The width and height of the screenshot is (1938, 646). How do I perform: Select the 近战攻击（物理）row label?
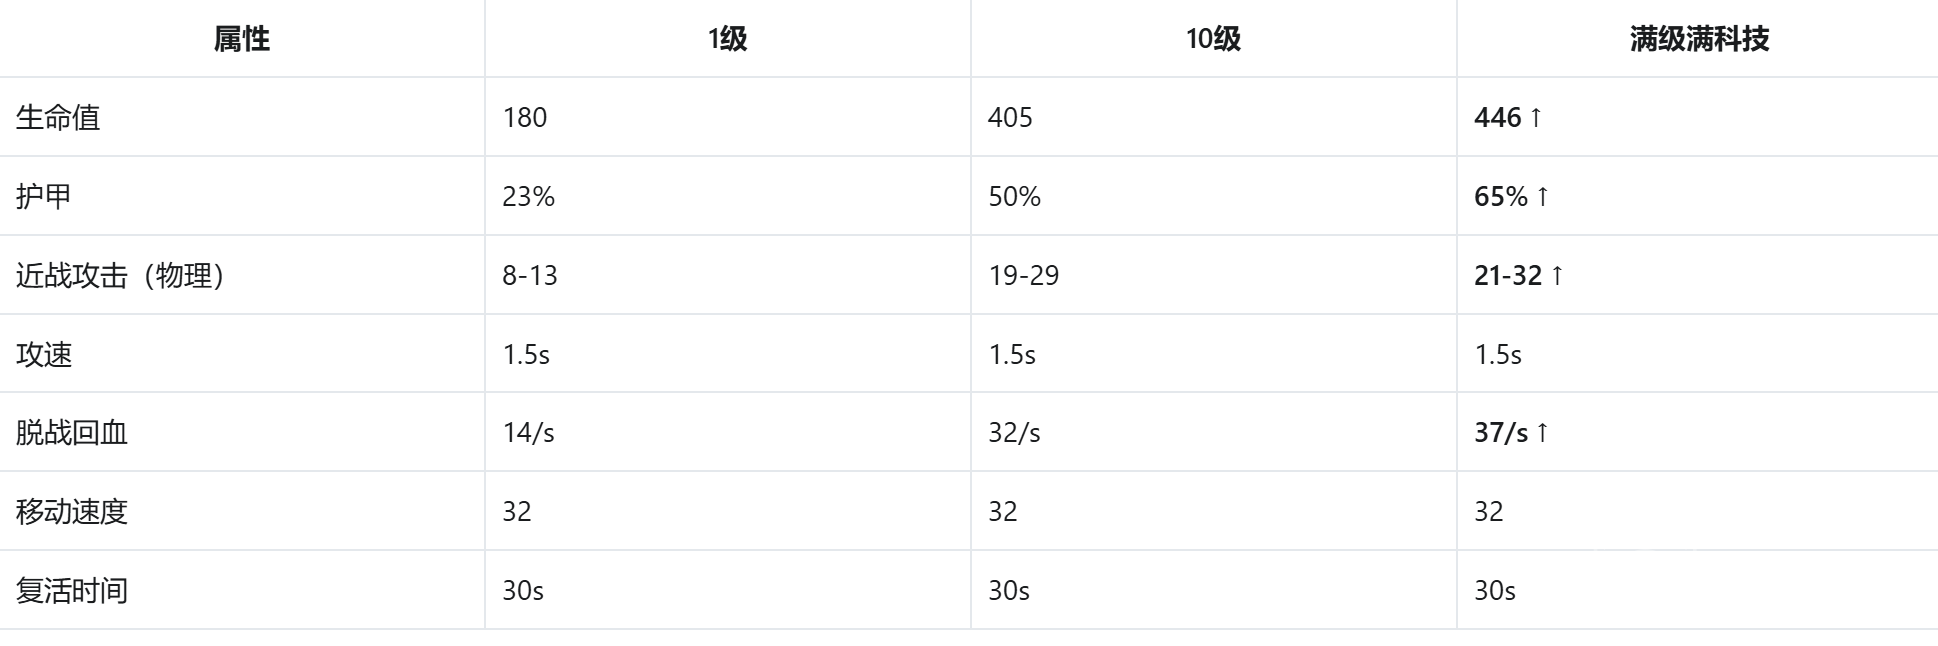120,276
